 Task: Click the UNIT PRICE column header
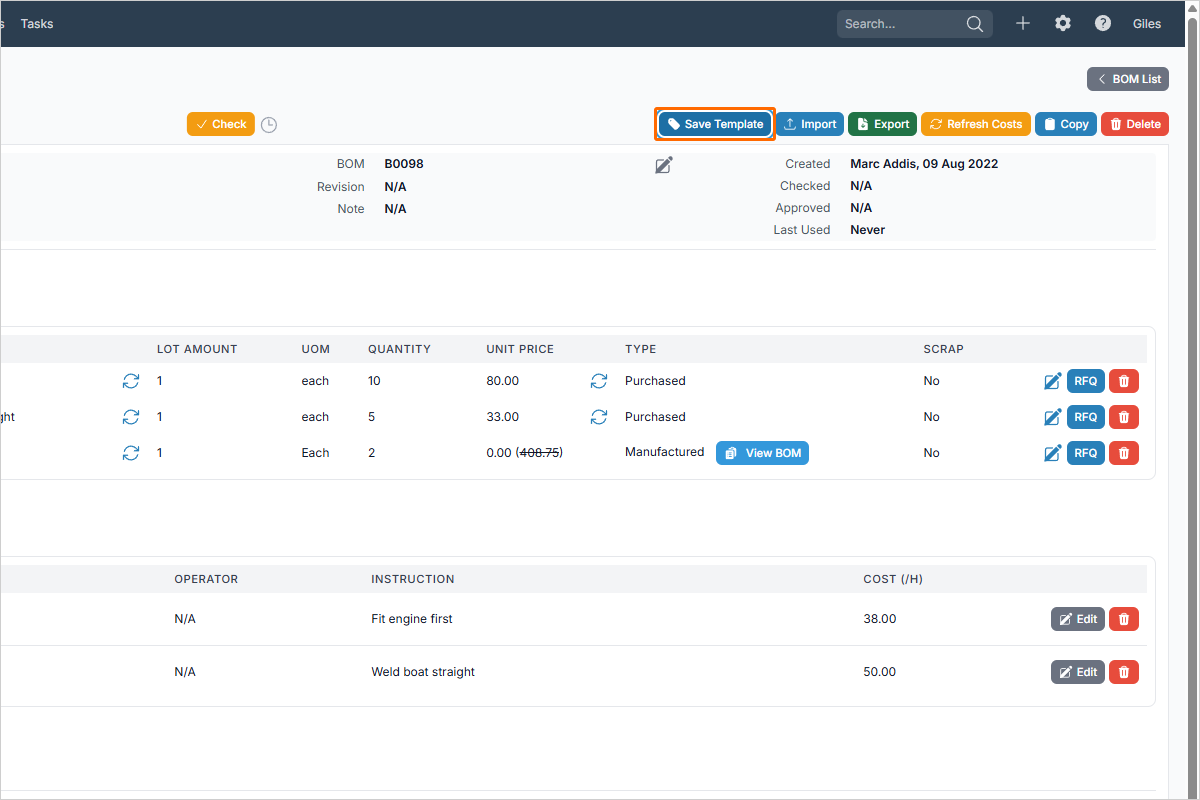pyautogui.click(x=520, y=349)
